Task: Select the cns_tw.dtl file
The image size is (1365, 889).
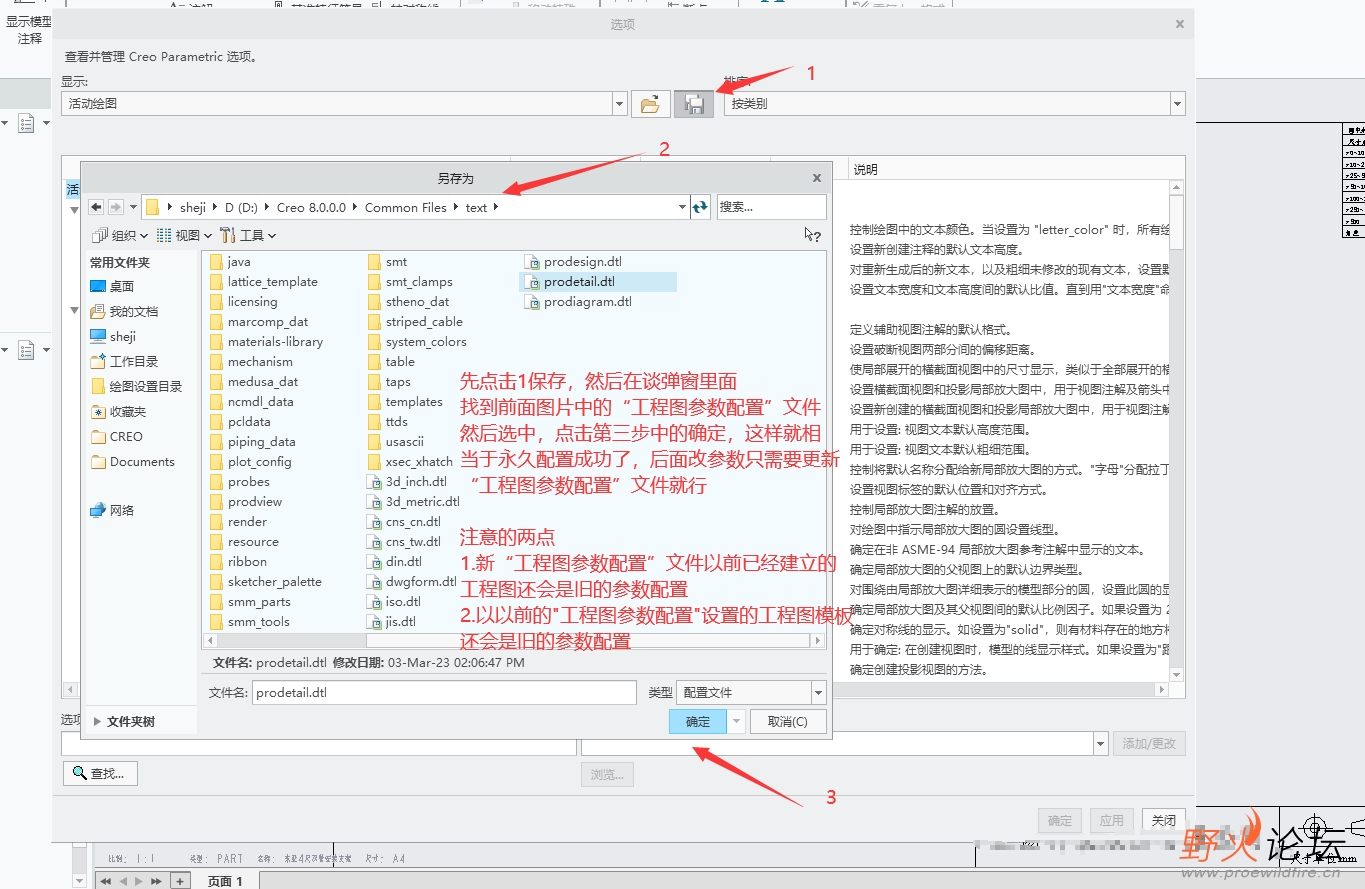Action: [x=404, y=542]
